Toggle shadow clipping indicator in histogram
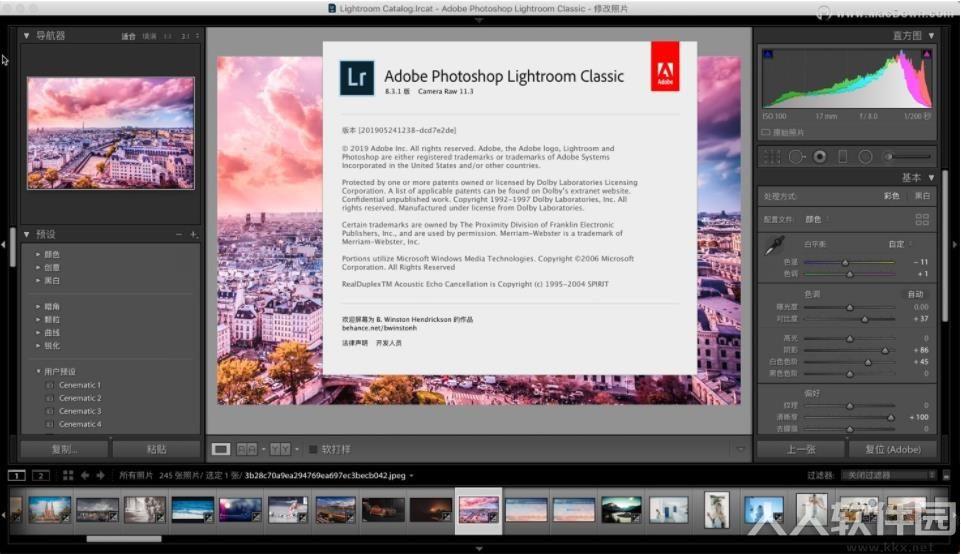Screen dimensions: 961x554 coord(768,55)
